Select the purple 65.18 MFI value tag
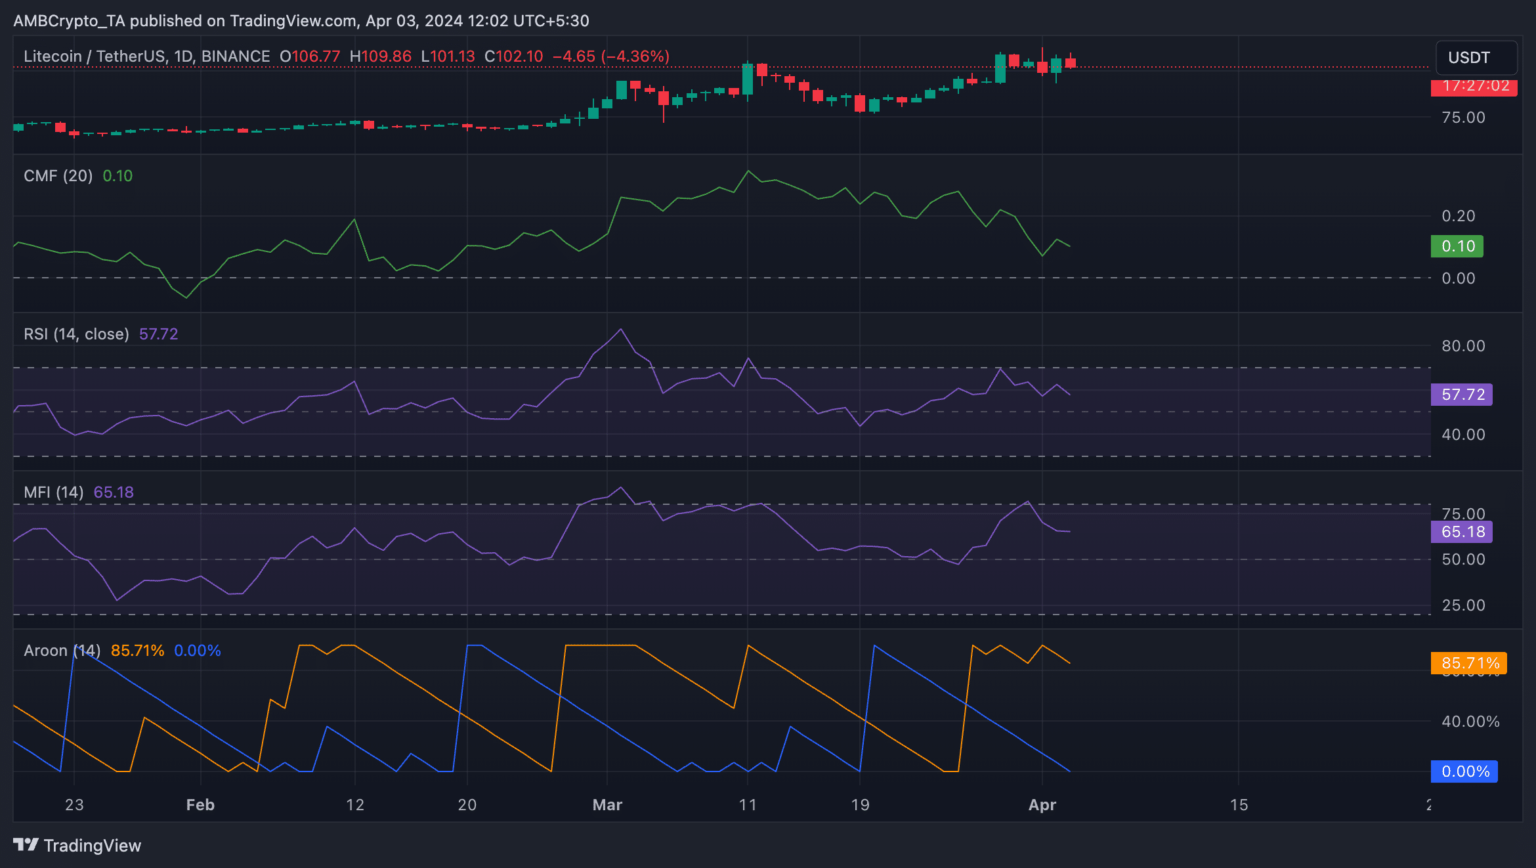 [x=1462, y=532]
